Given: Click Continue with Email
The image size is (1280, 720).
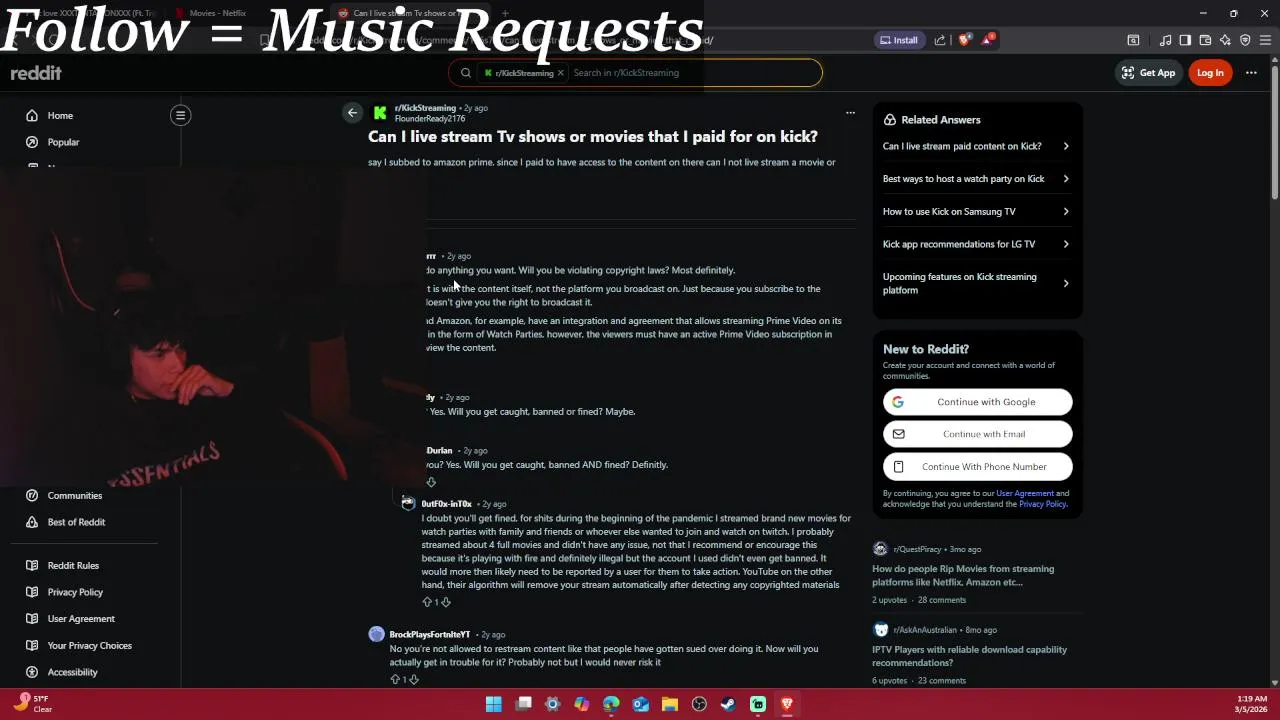Looking at the screenshot, I should pos(977,434).
